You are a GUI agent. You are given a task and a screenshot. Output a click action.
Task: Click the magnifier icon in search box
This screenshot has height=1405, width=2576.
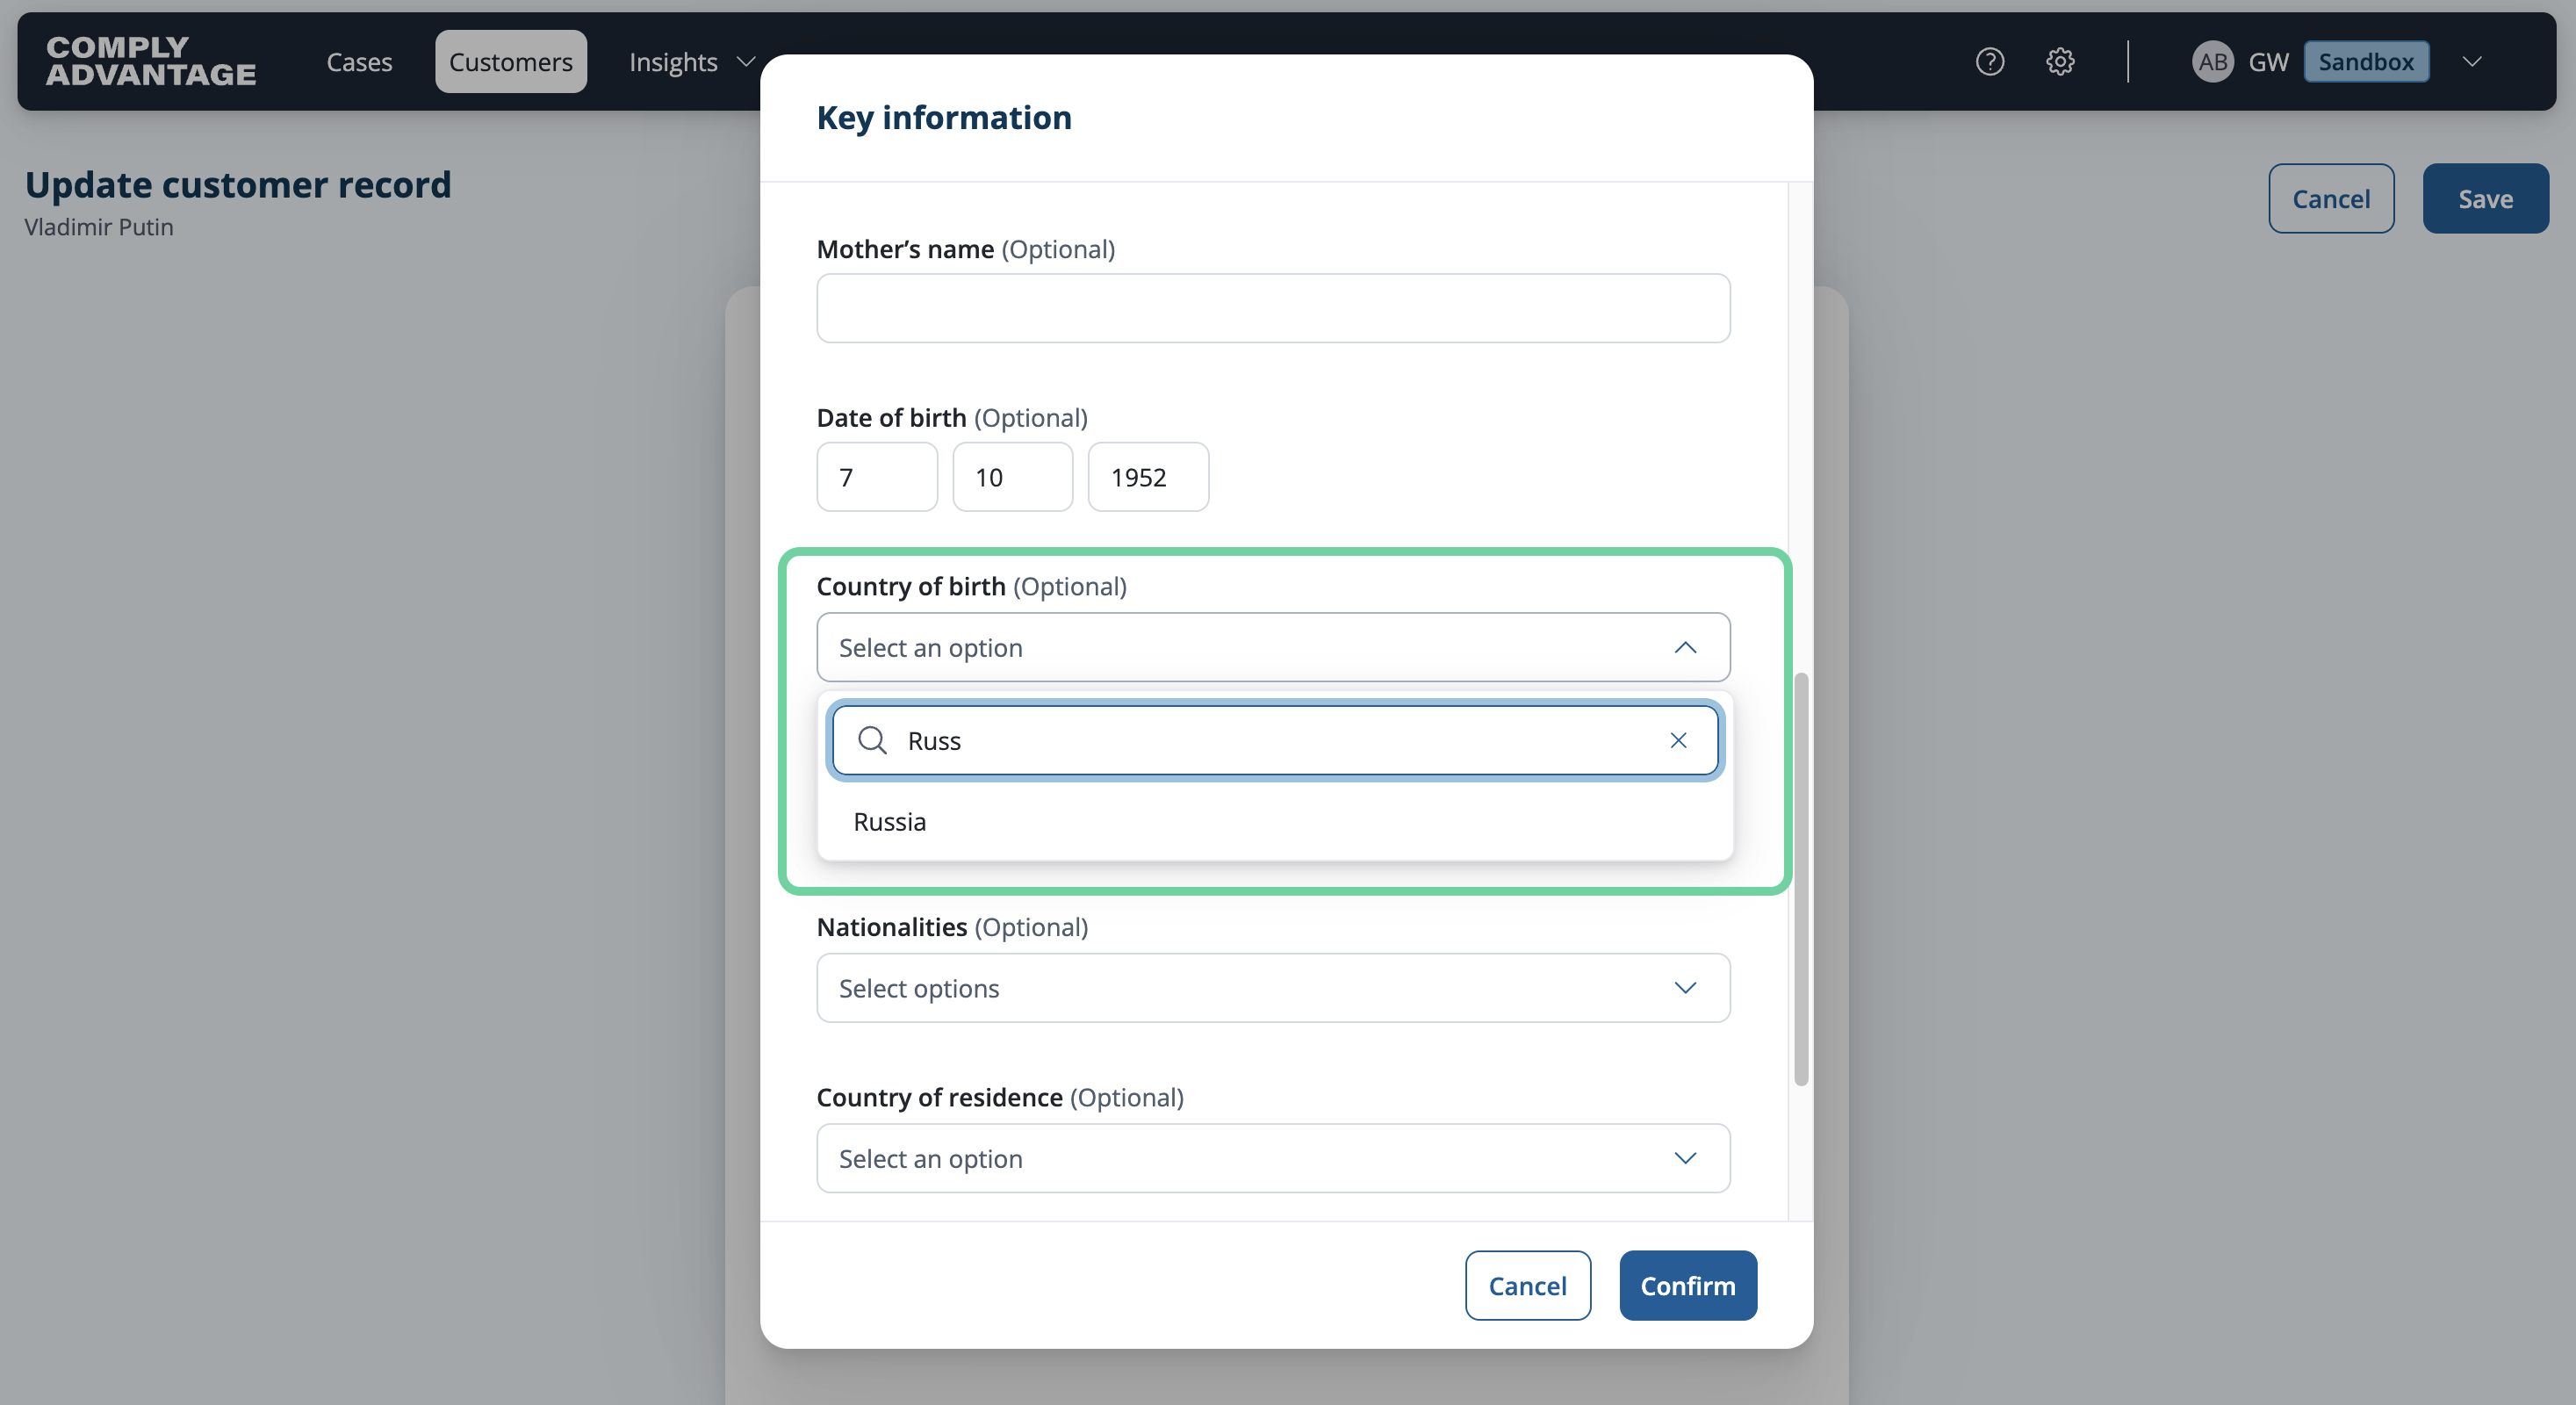tap(872, 740)
